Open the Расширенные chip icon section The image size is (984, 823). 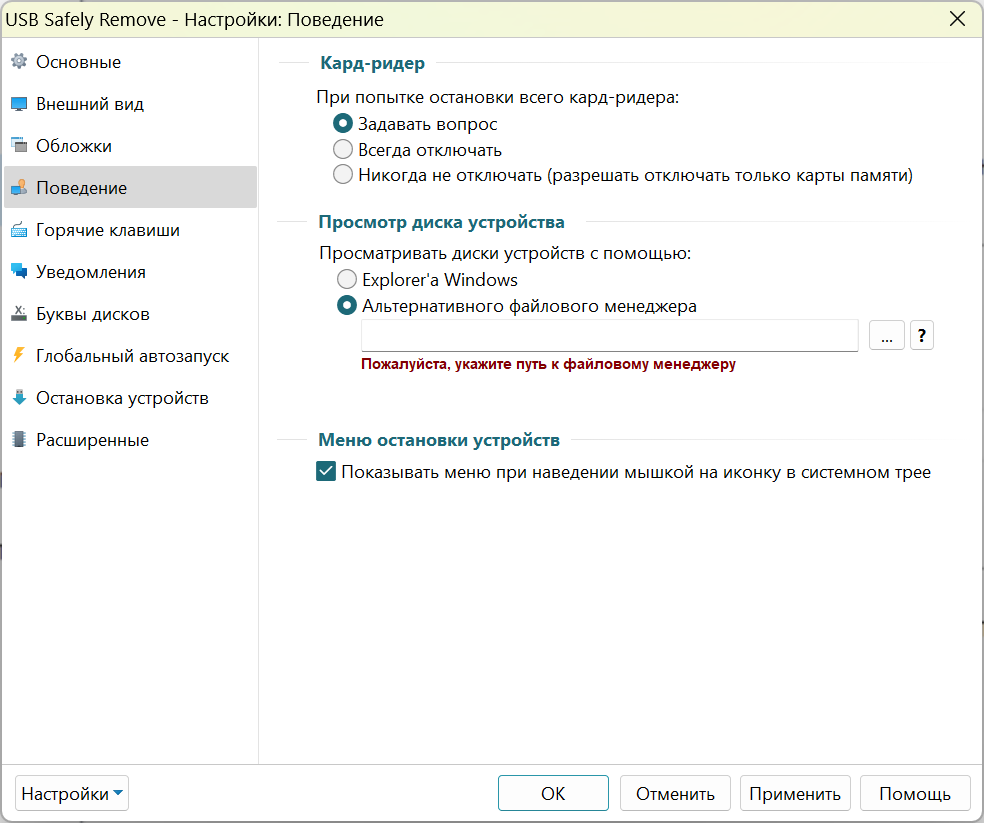[x=19, y=440]
